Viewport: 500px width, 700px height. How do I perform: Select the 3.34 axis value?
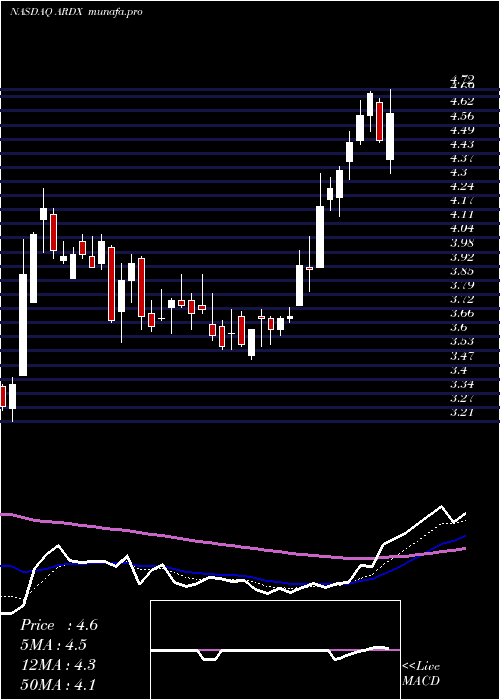click(462, 384)
